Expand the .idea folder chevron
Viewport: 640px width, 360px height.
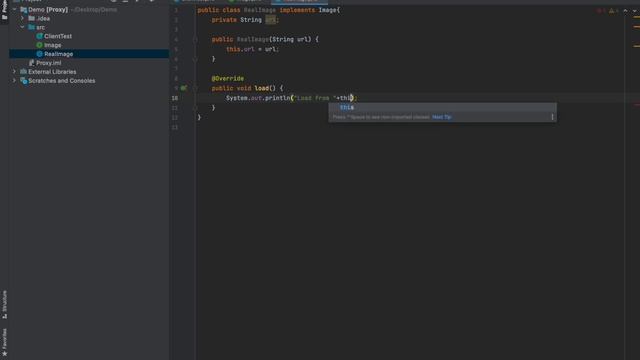click(22, 18)
